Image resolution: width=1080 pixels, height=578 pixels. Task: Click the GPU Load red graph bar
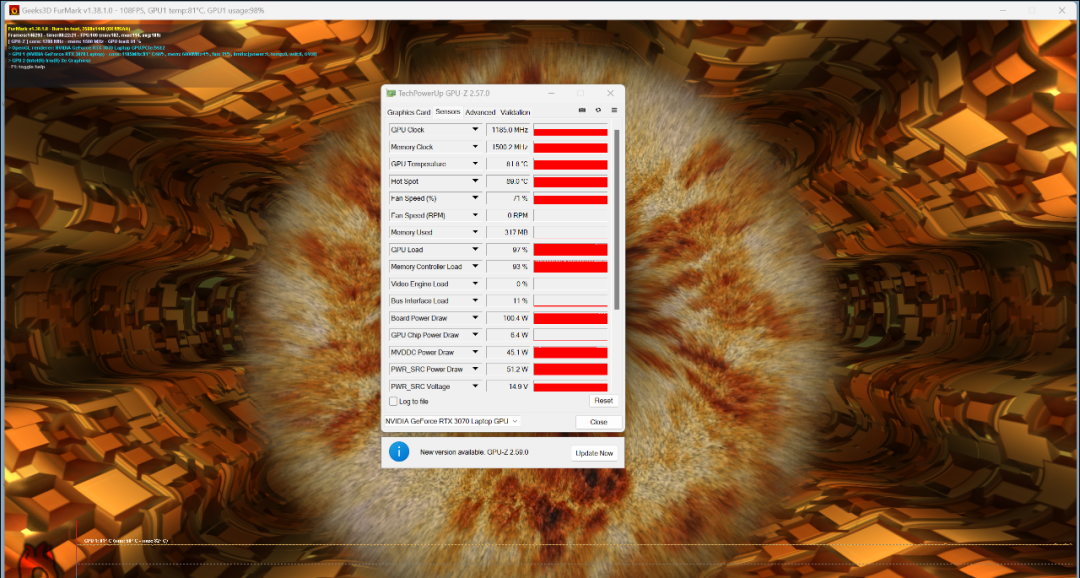point(570,250)
